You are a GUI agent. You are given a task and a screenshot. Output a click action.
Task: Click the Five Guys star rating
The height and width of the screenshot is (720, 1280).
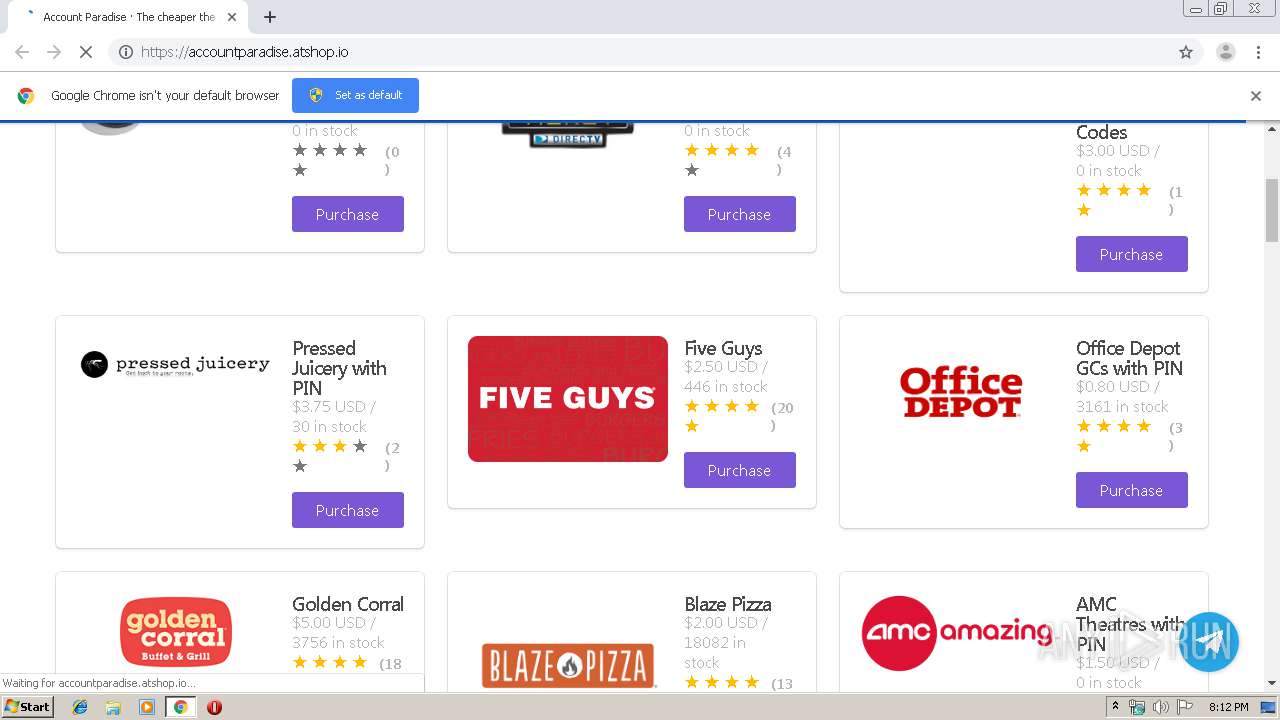point(722,416)
